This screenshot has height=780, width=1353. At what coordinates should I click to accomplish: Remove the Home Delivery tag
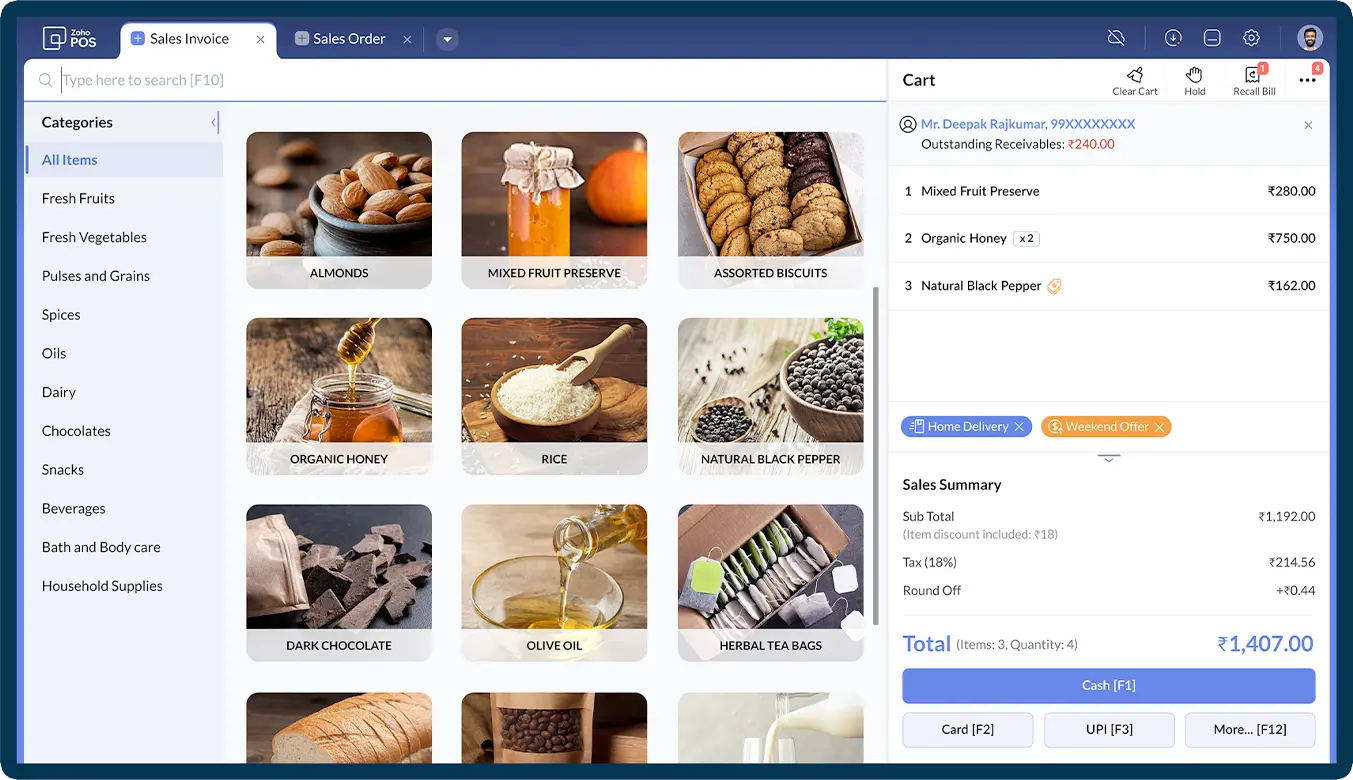coord(1019,427)
